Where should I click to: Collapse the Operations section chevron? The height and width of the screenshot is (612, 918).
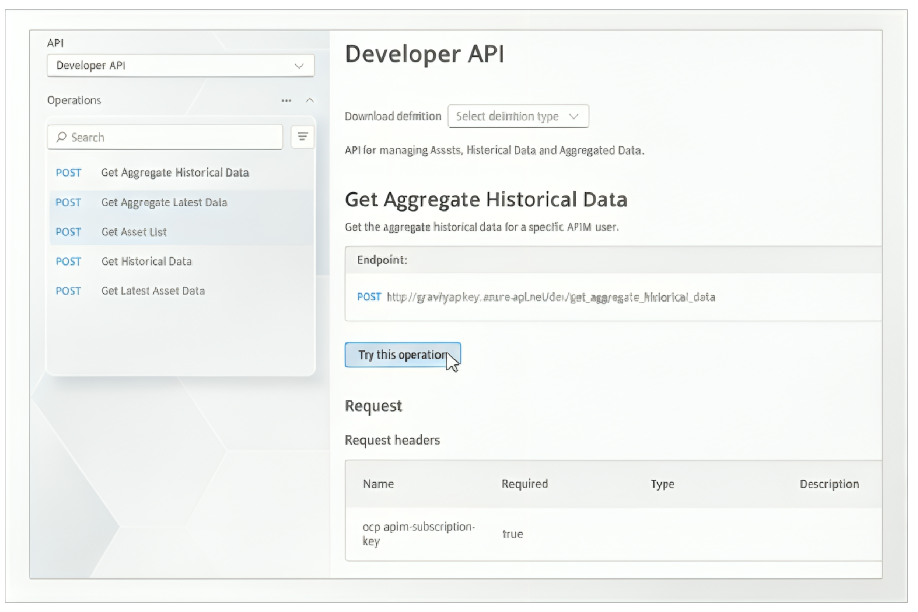[309, 101]
